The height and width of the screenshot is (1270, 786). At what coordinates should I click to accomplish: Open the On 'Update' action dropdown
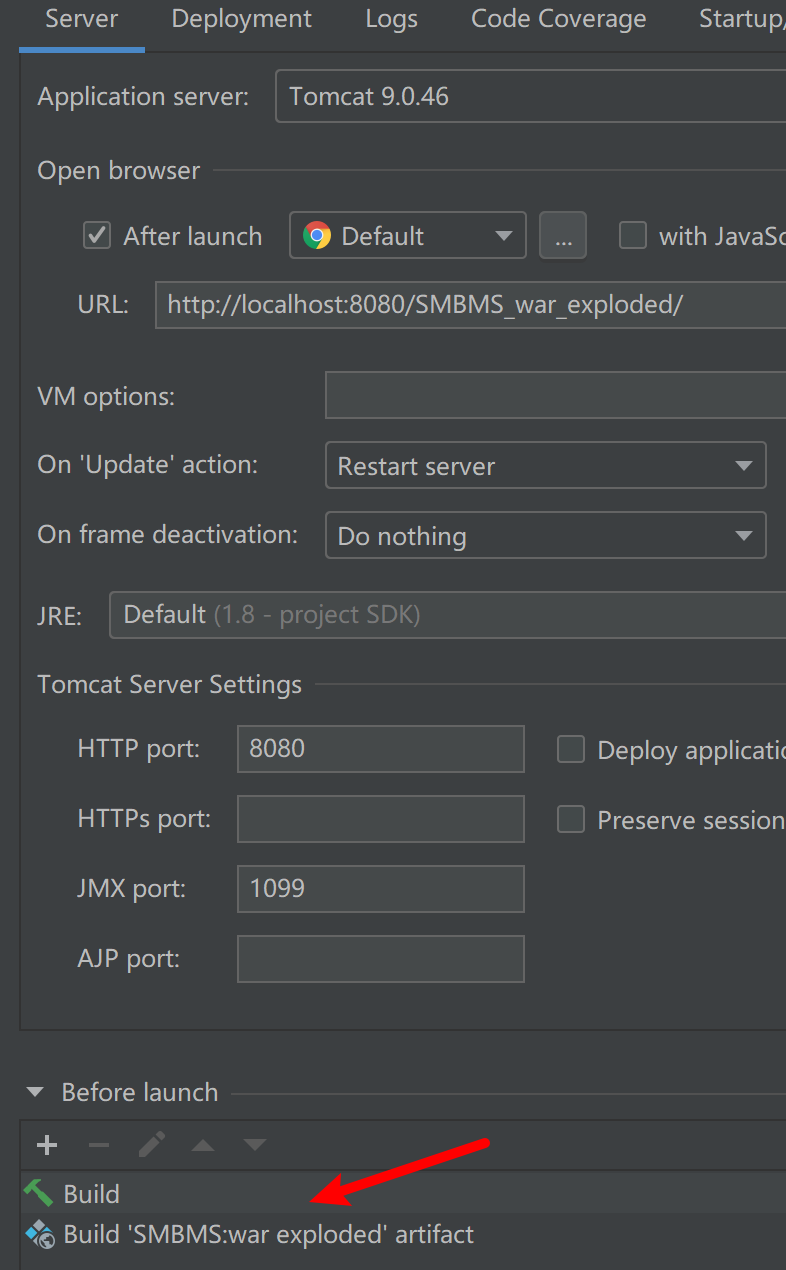[x=545, y=466]
